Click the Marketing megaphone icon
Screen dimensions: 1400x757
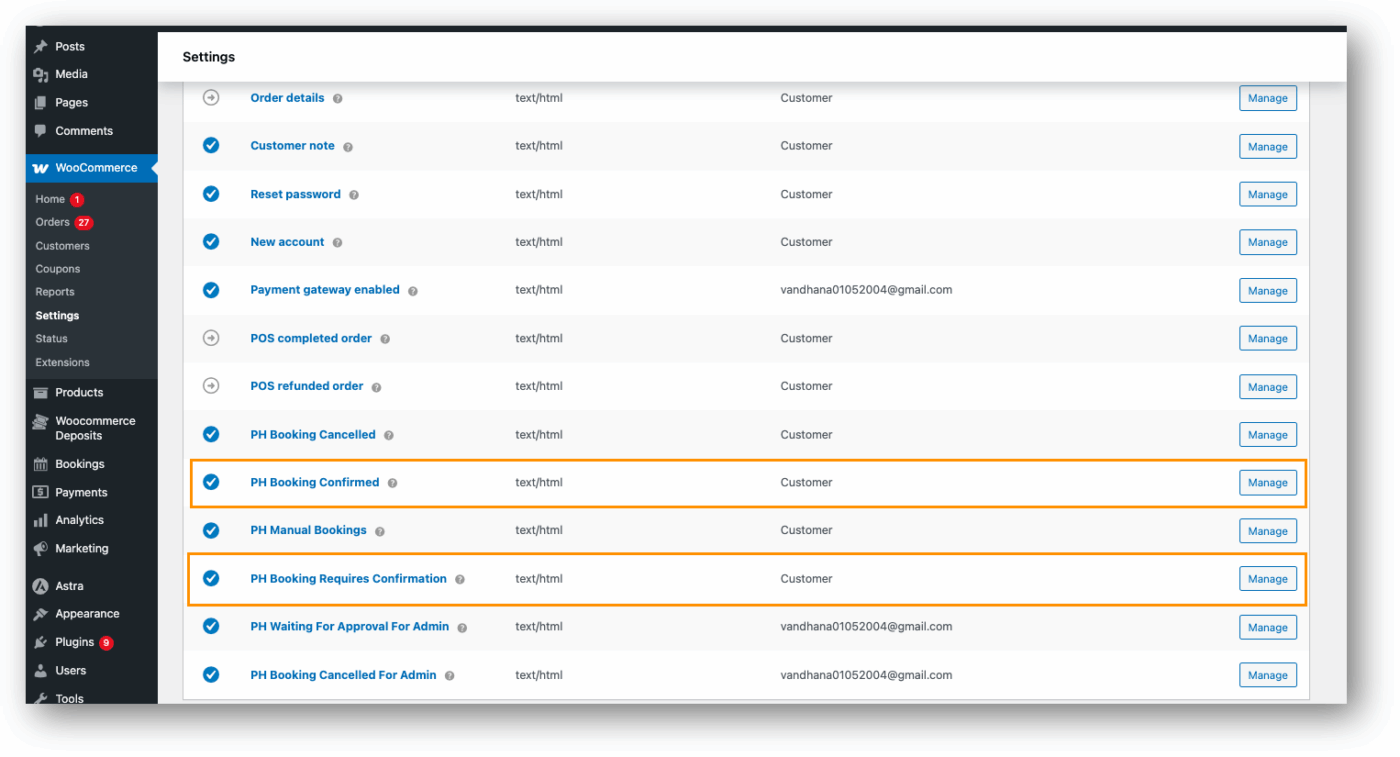click(x=41, y=549)
